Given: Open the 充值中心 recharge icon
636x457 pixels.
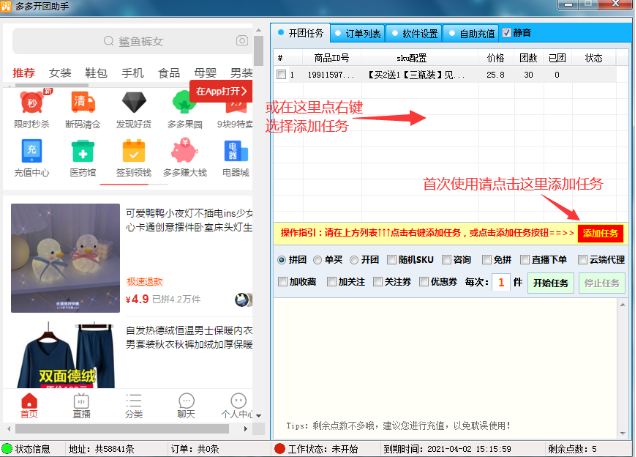Looking at the screenshot, I should (32, 151).
